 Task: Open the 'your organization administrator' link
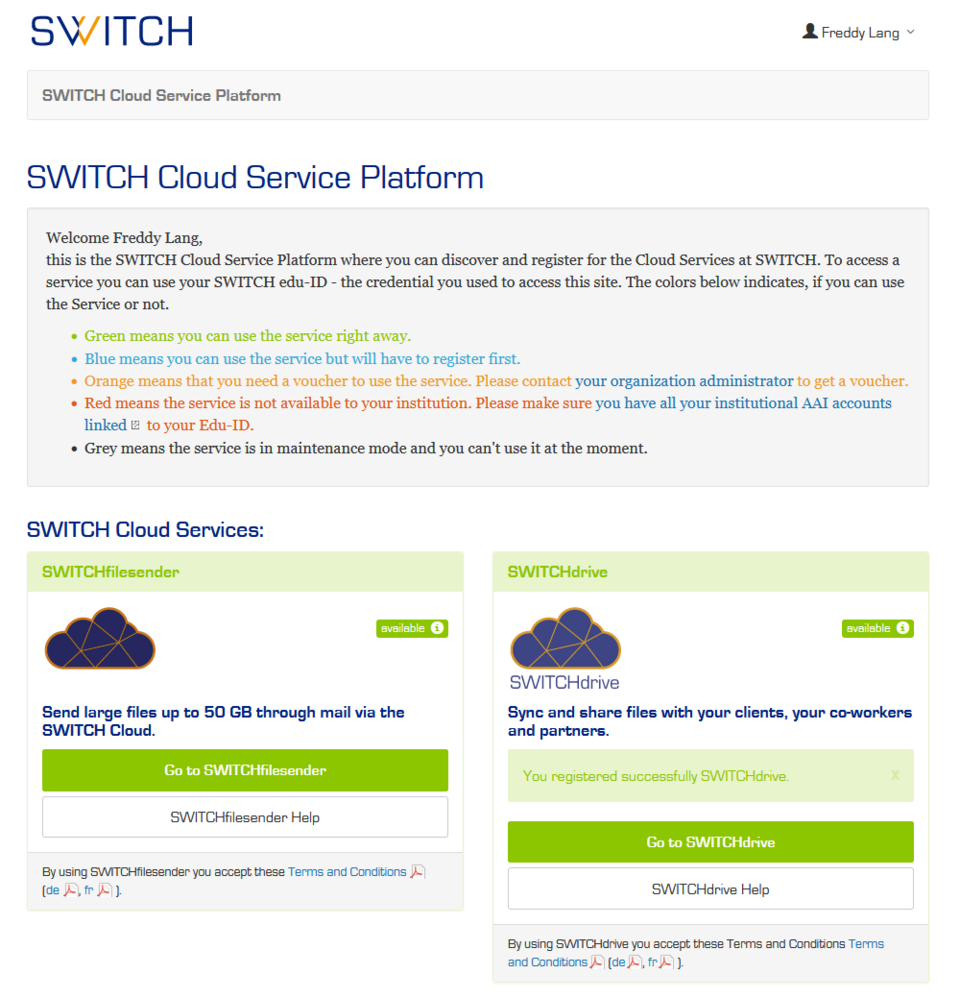684,381
